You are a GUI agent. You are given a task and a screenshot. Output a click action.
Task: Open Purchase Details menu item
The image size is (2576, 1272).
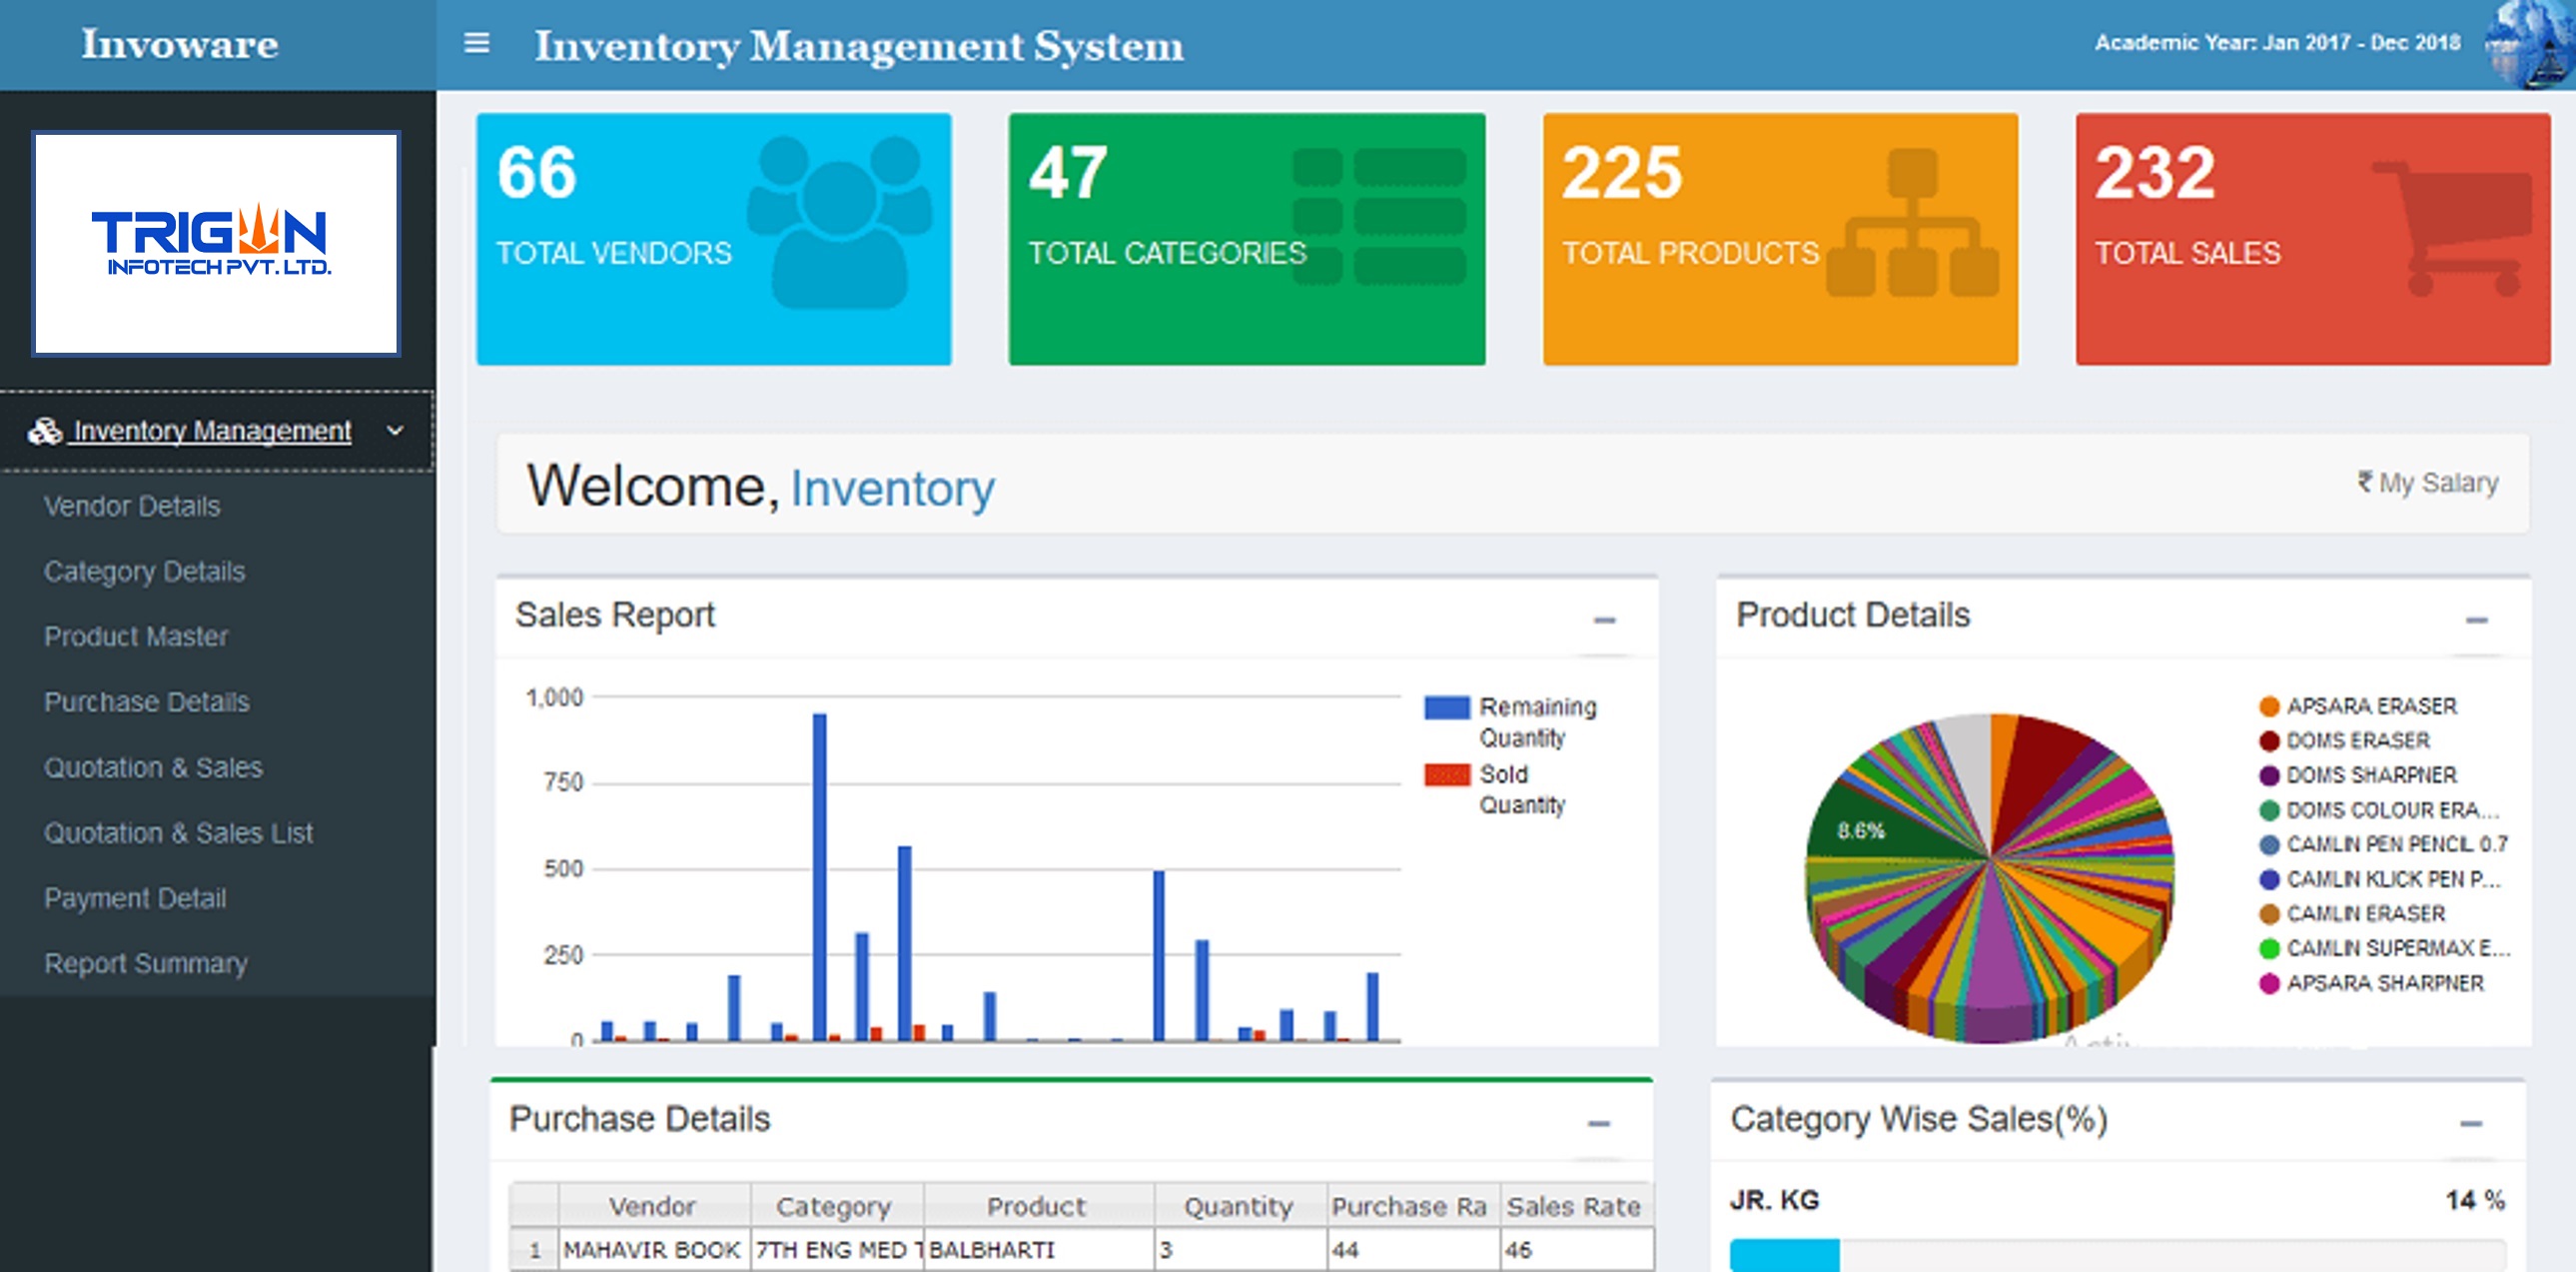tap(147, 702)
